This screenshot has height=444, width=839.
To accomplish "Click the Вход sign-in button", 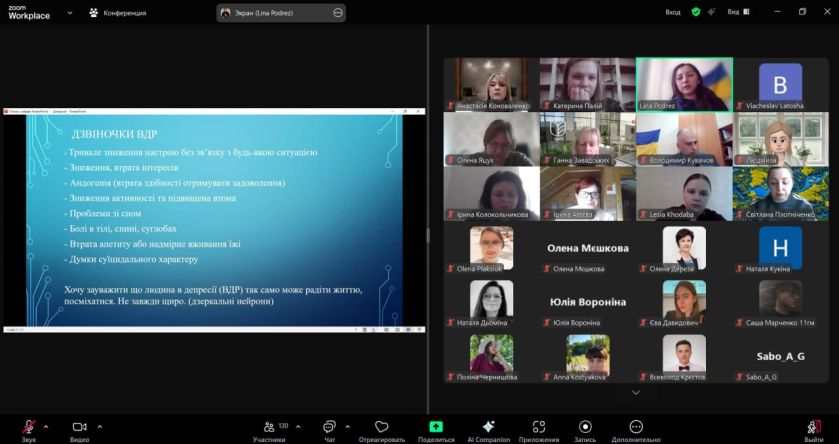I will [673, 12].
